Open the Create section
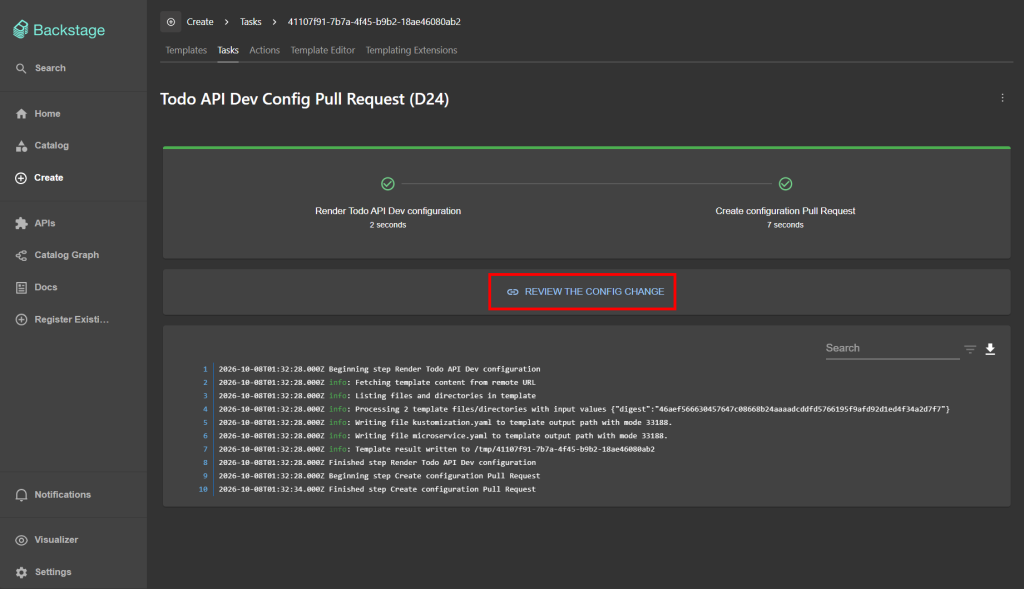Screen dimensions: 1024x589 point(39,178)
